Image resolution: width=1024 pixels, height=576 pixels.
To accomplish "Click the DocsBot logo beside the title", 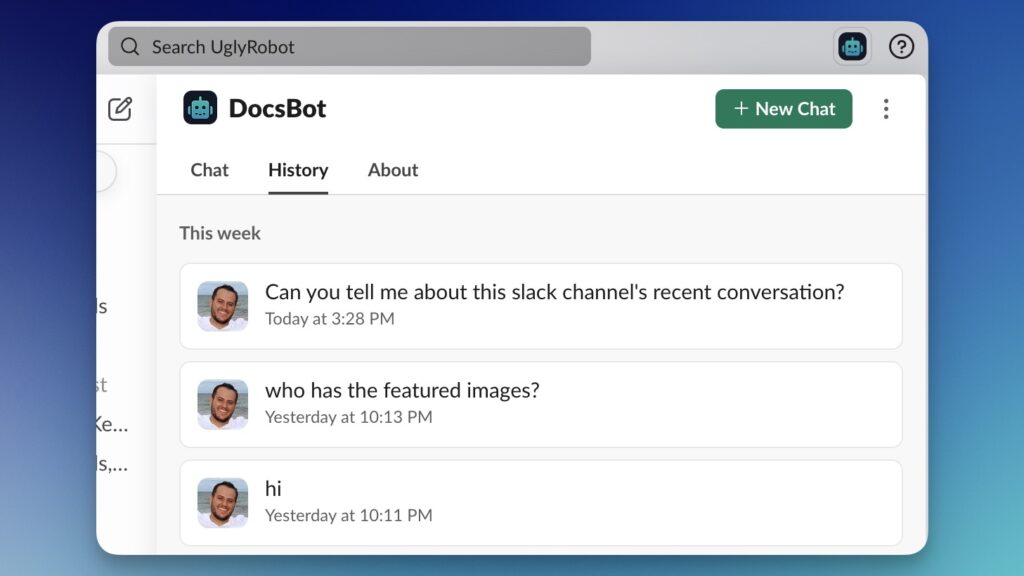I will click(200, 108).
